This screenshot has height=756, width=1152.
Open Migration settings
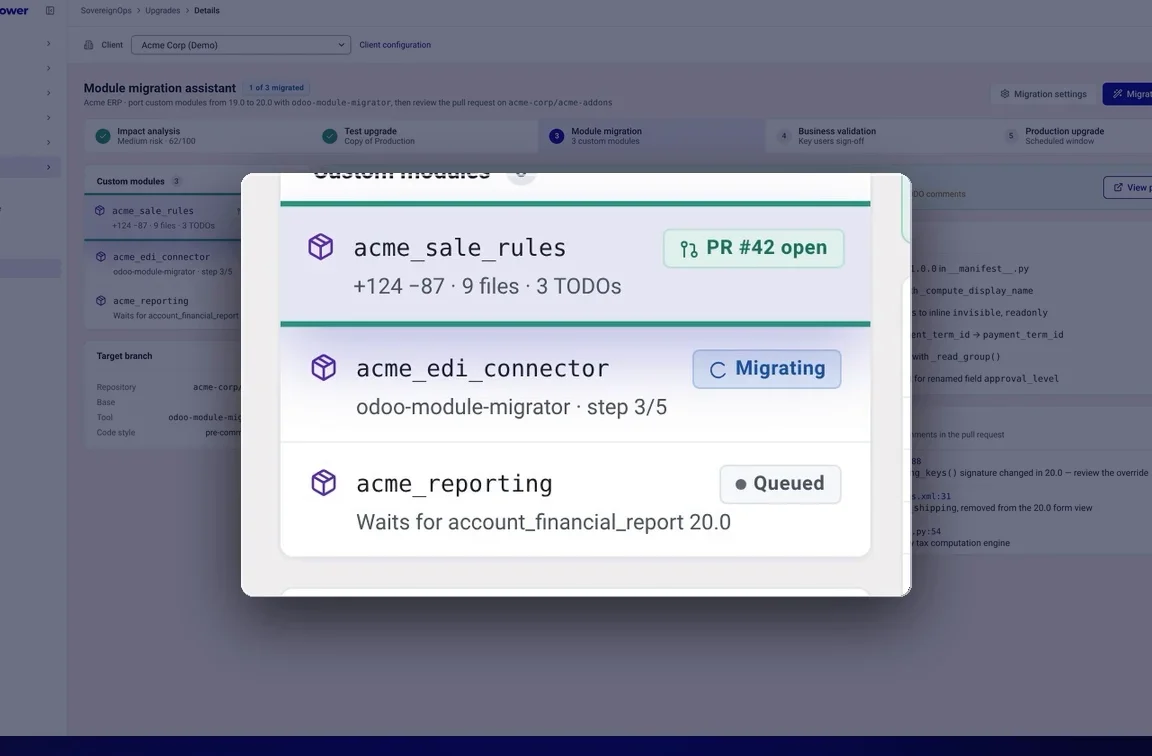[x=1043, y=94]
